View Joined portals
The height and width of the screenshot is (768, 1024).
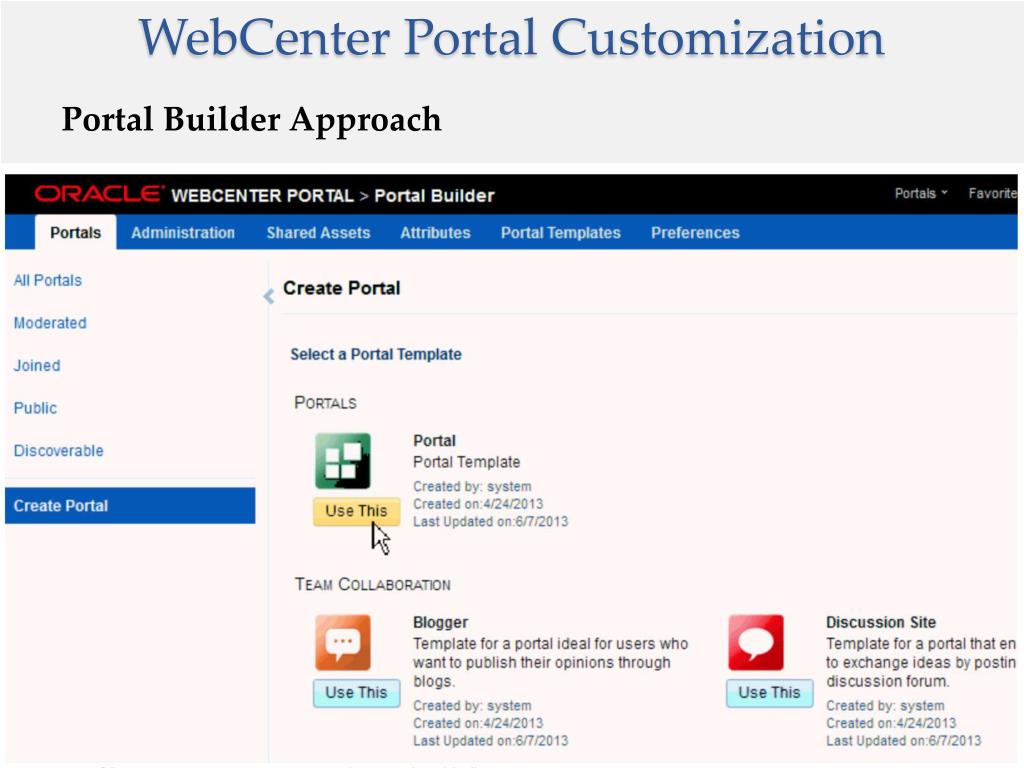tap(37, 365)
